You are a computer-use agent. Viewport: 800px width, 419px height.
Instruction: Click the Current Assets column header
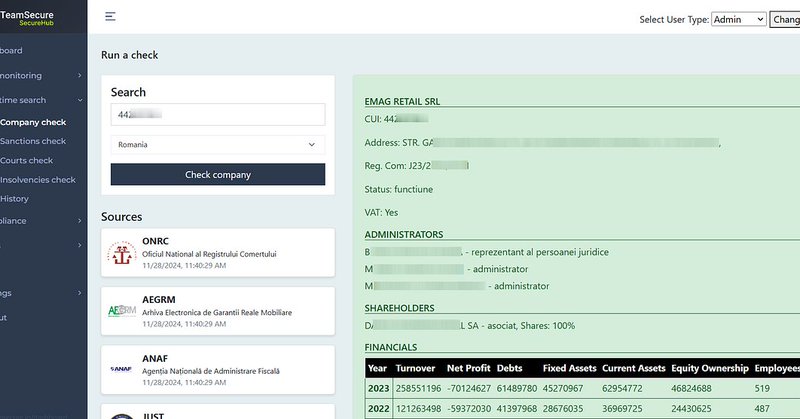pos(634,368)
